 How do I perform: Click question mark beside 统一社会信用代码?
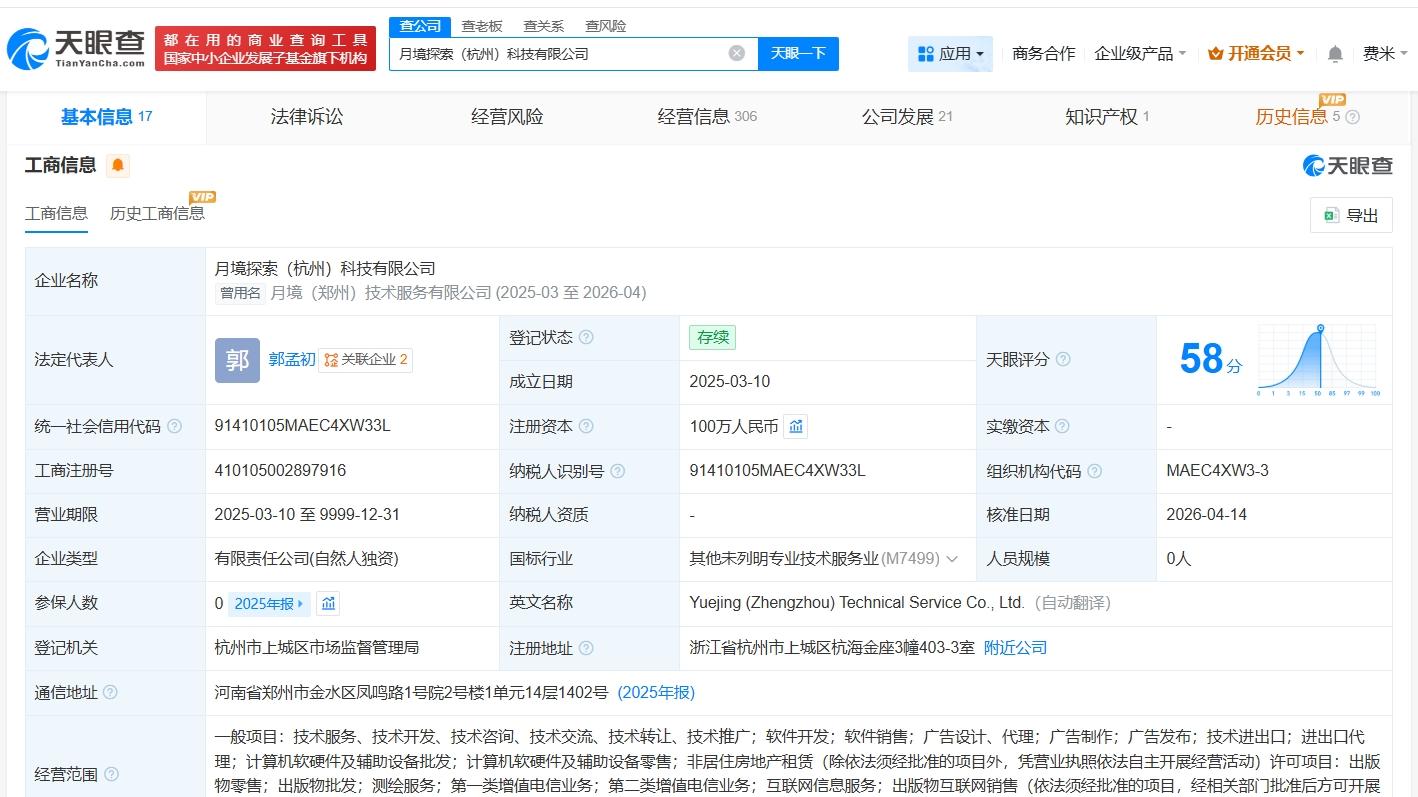174,426
